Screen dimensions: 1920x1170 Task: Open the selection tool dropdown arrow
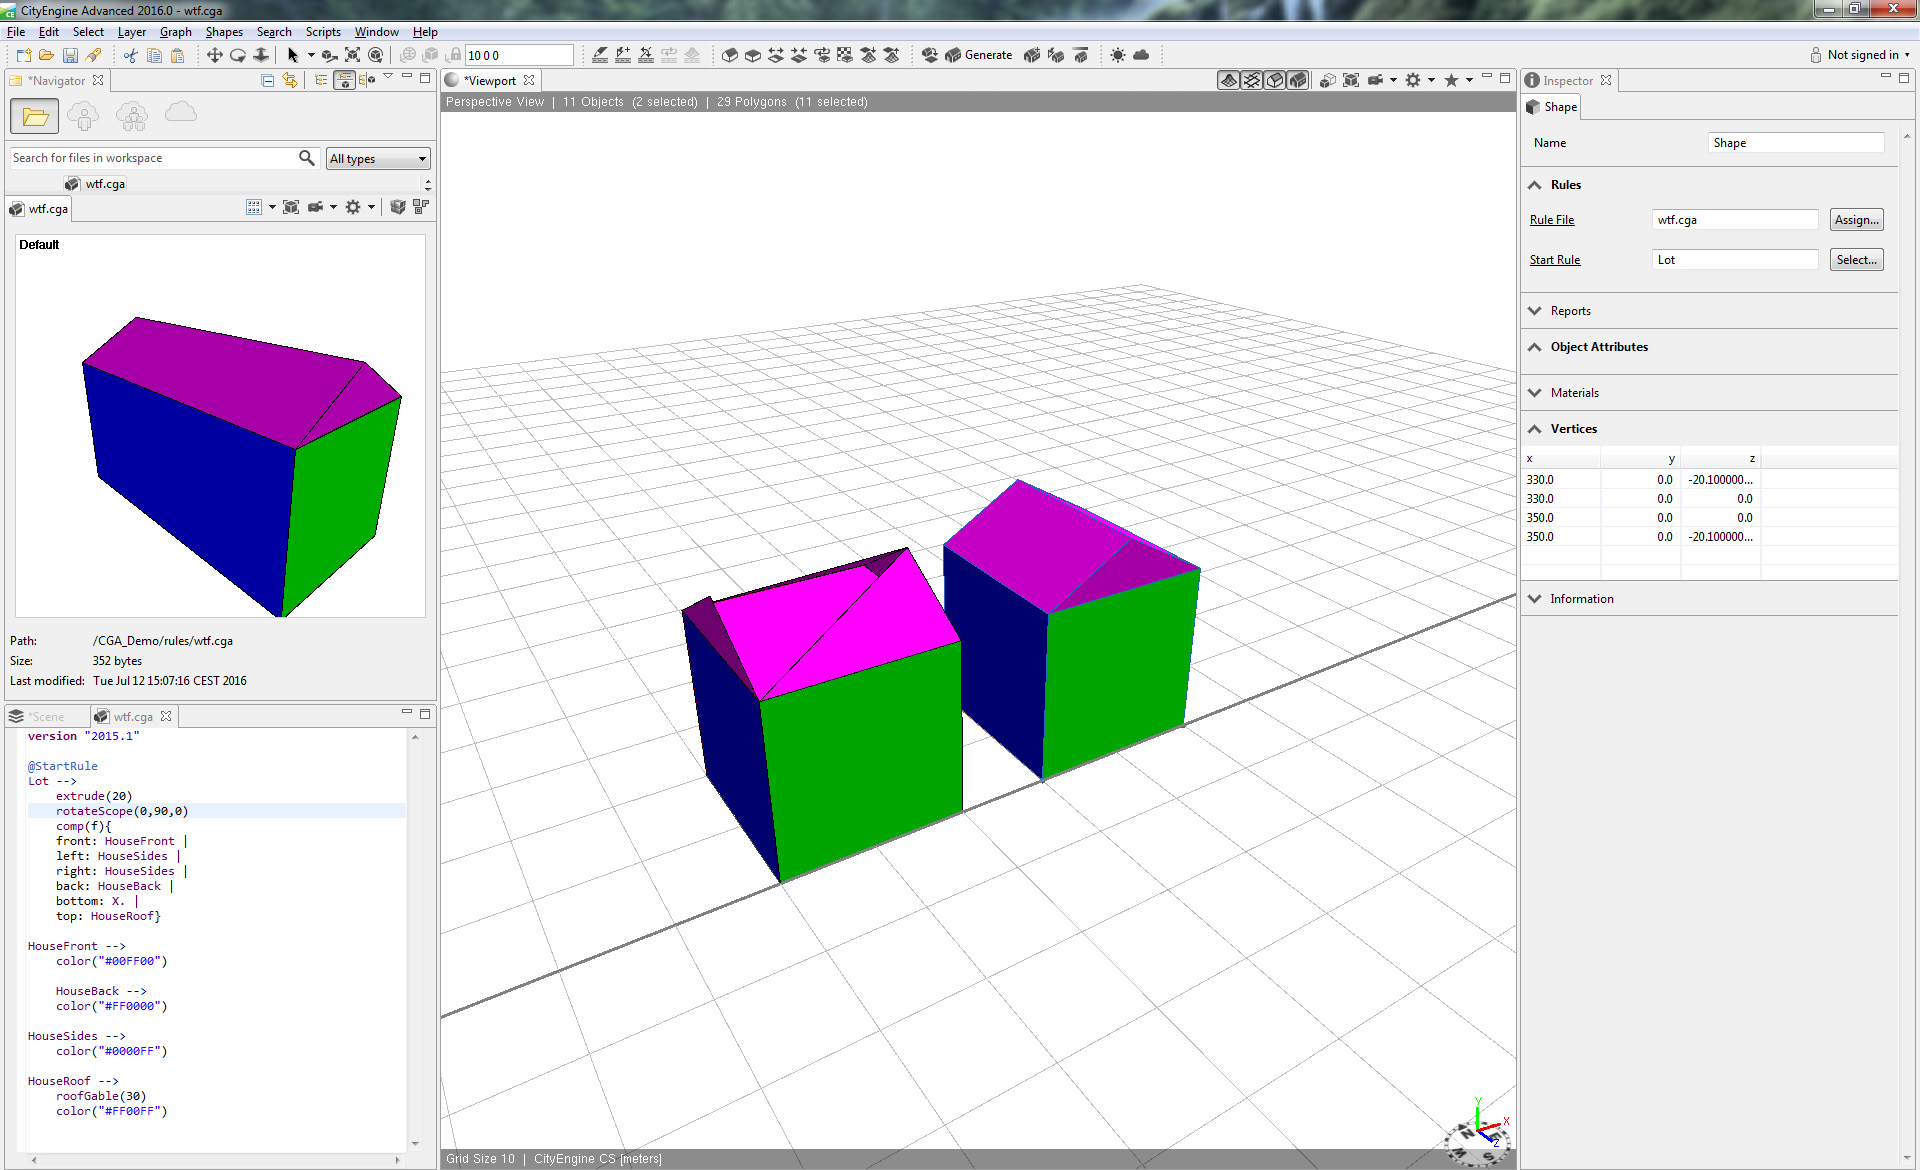311,55
